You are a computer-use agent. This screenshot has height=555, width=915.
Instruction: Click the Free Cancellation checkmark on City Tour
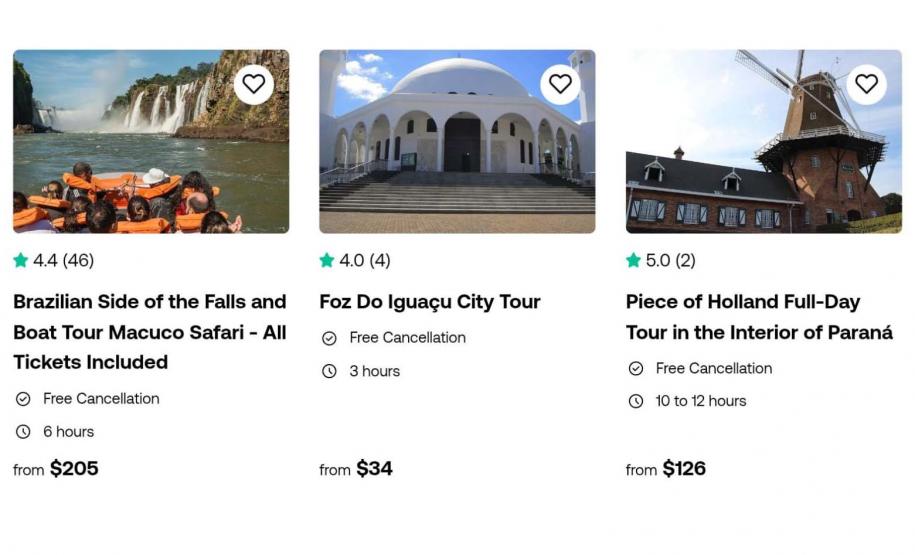(x=329, y=338)
